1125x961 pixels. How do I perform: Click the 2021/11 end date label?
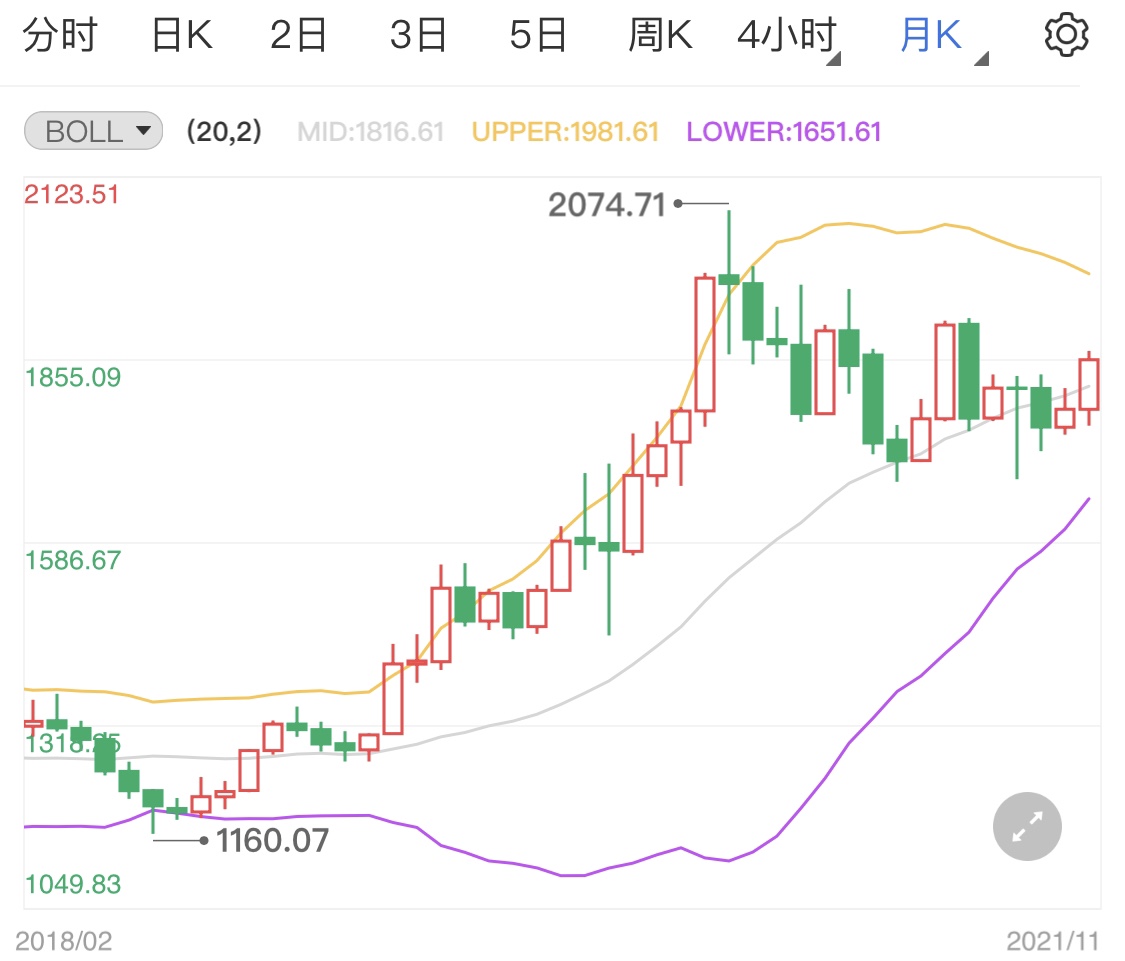(1053, 941)
